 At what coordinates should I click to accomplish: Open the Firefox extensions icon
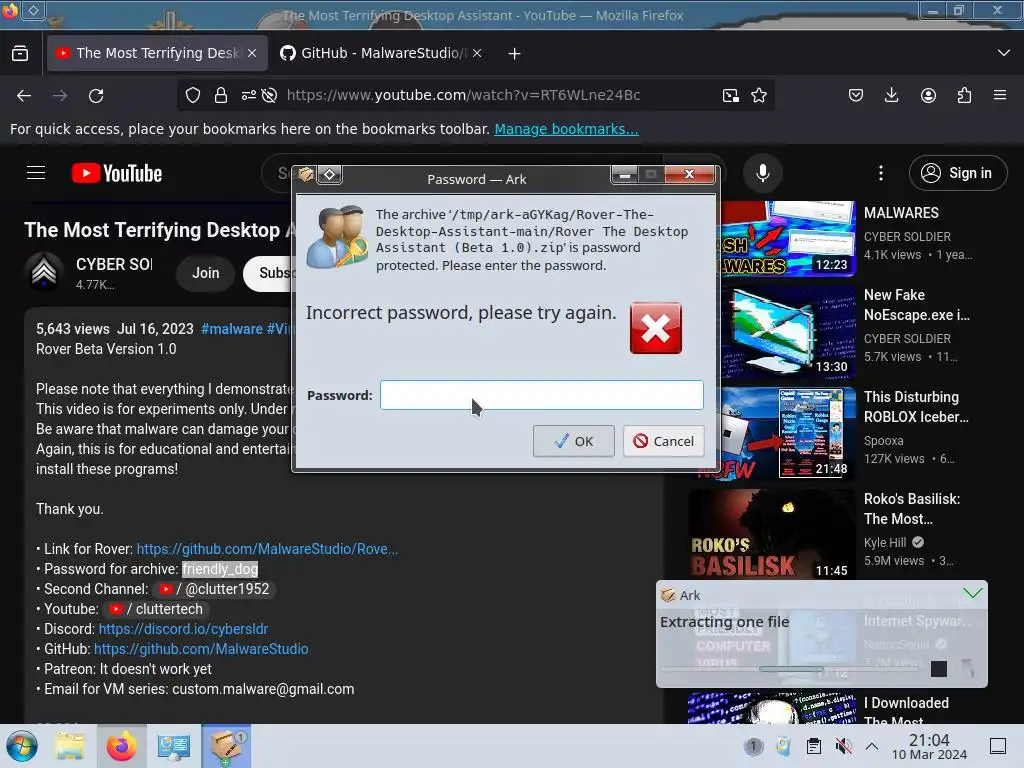tap(964, 95)
